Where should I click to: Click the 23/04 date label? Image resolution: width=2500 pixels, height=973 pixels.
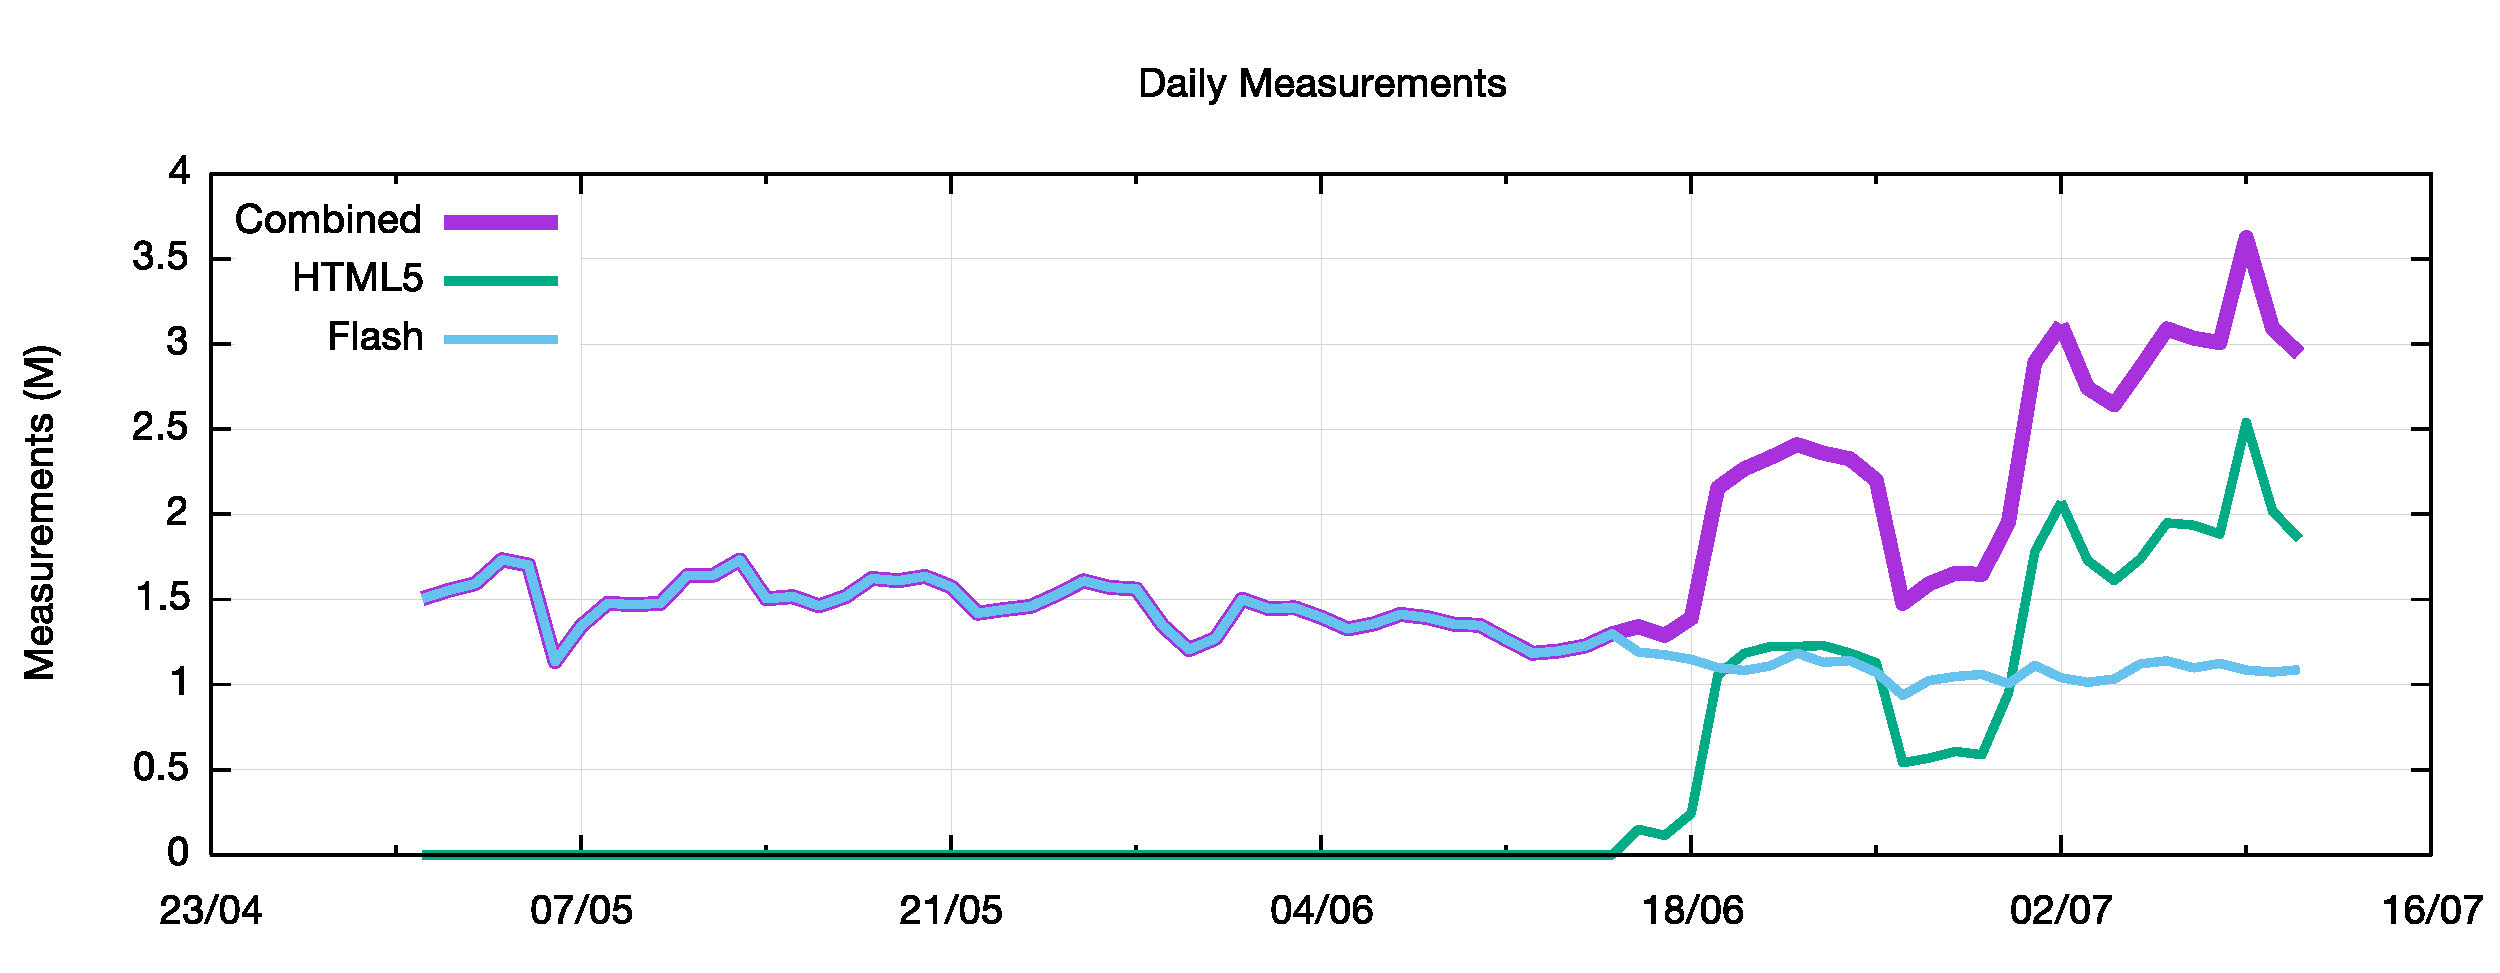click(x=211, y=911)
